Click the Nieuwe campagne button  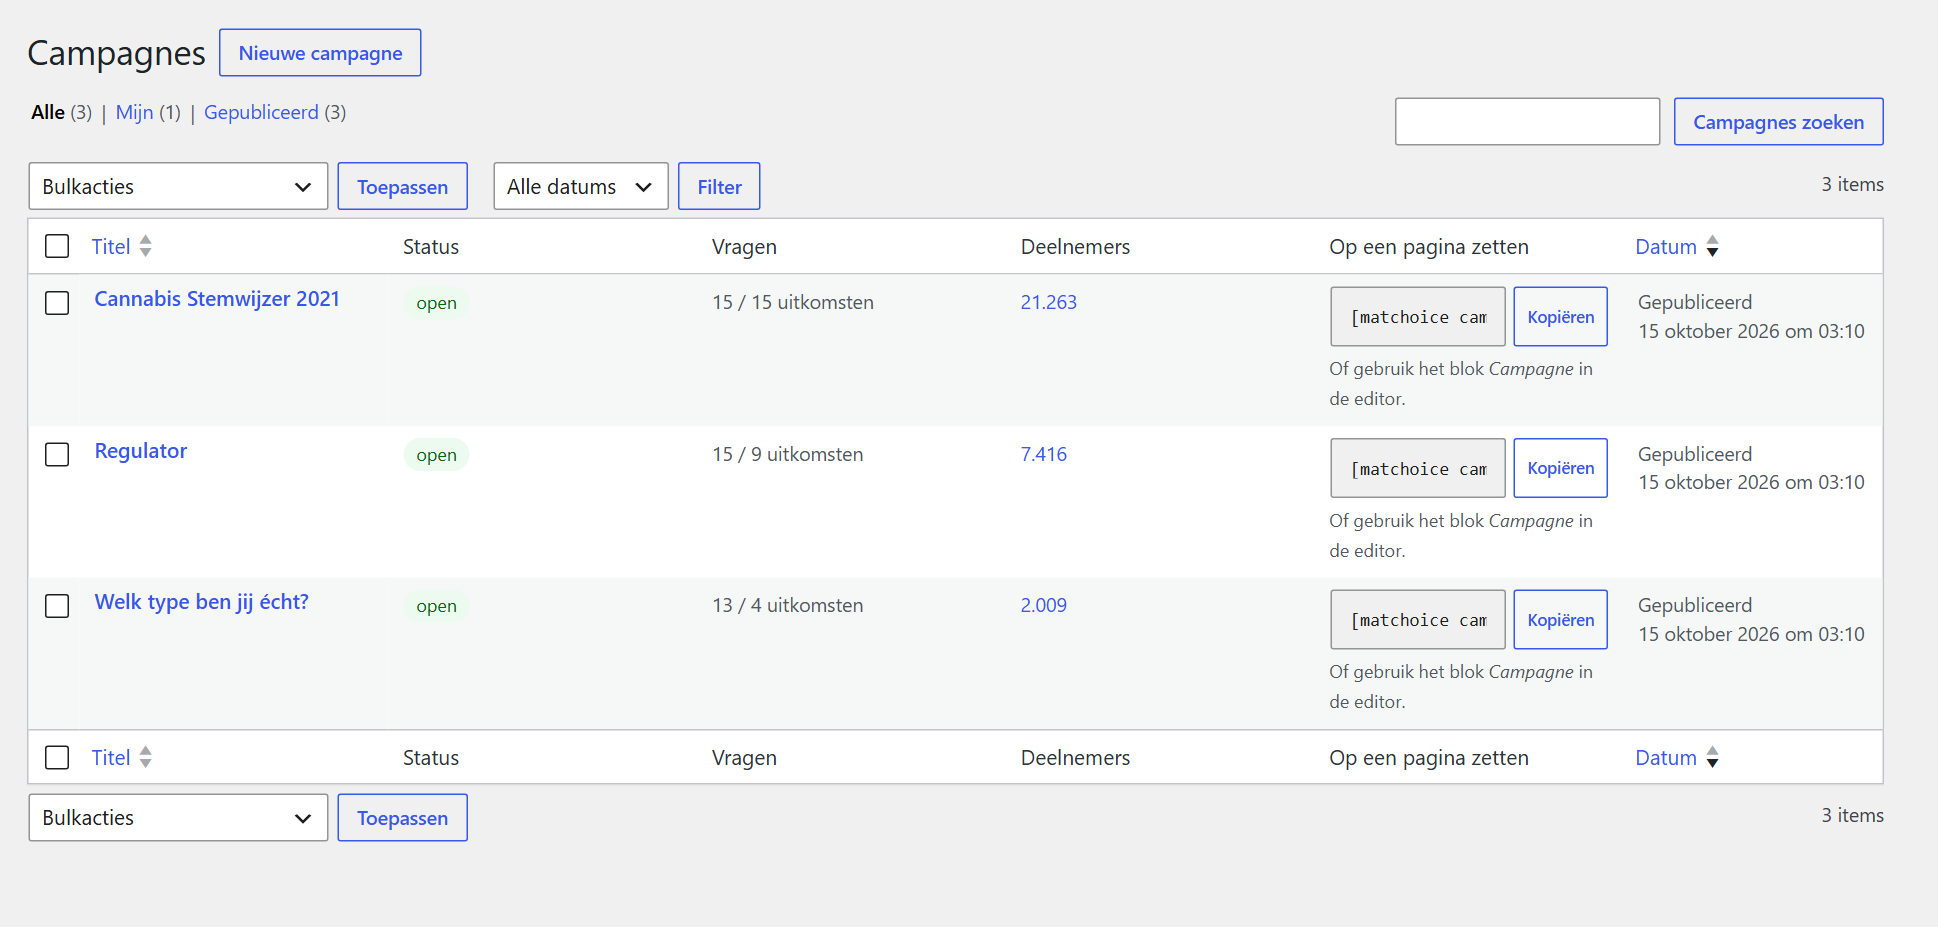point(320,53)
